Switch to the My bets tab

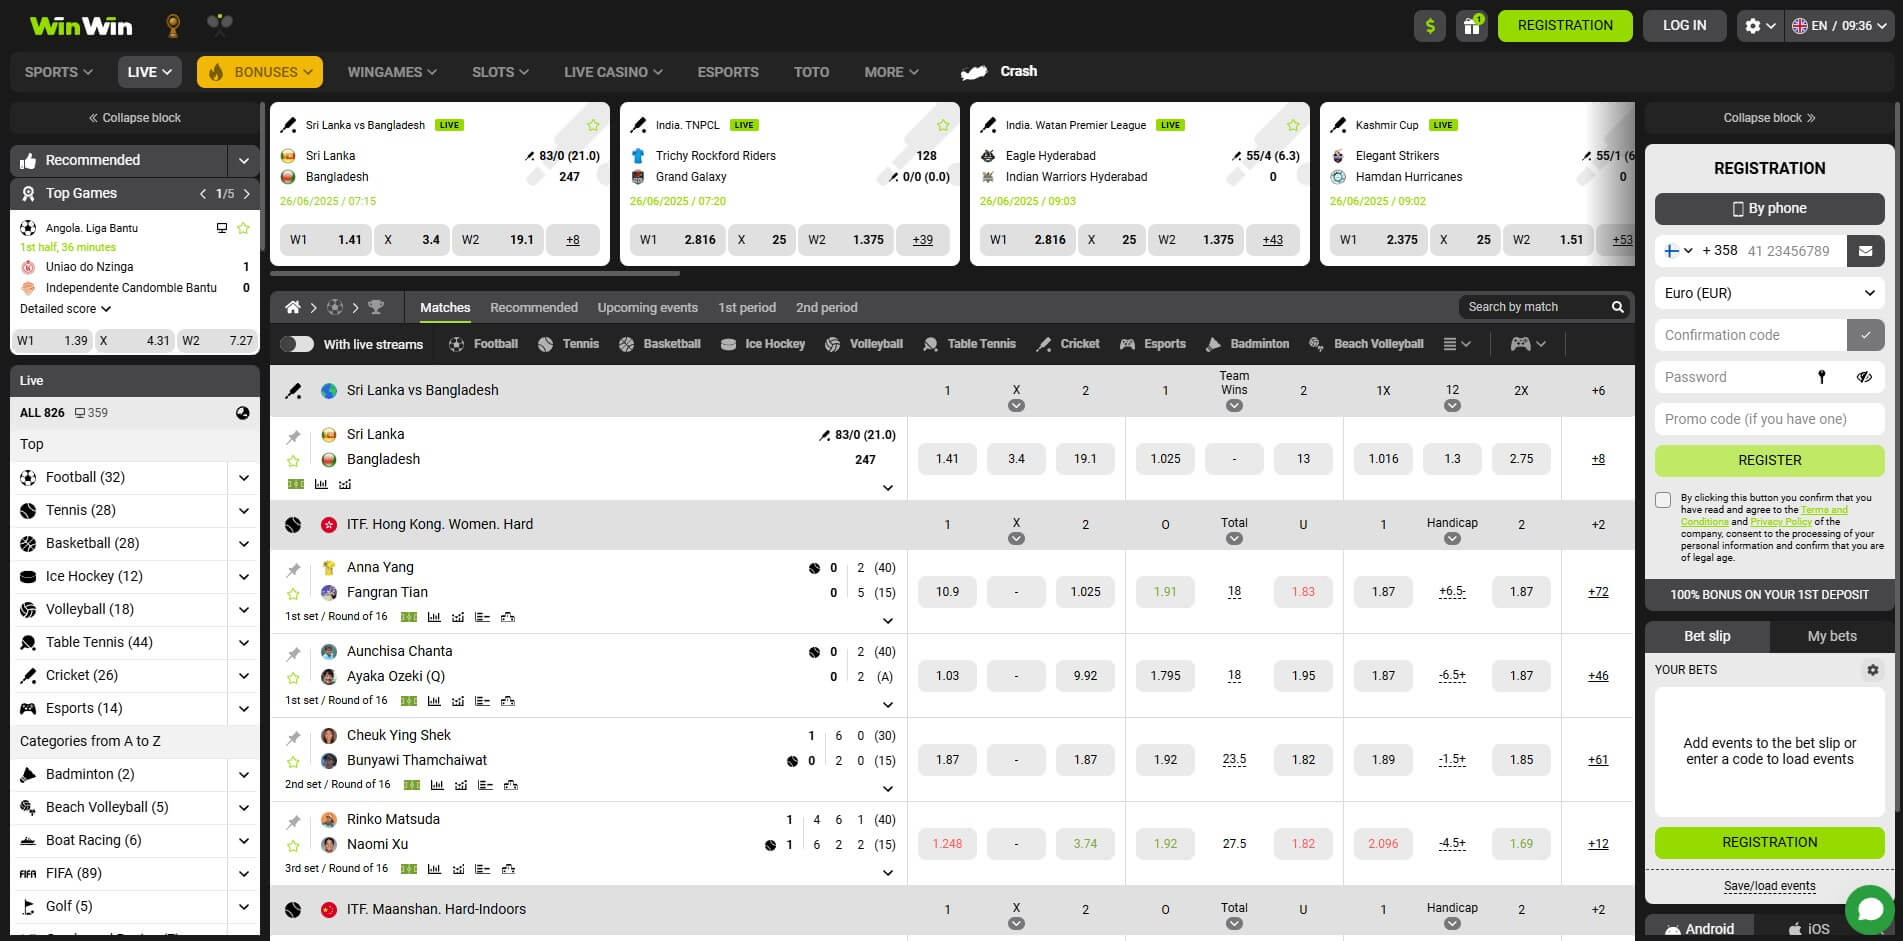coord(1831,636)
